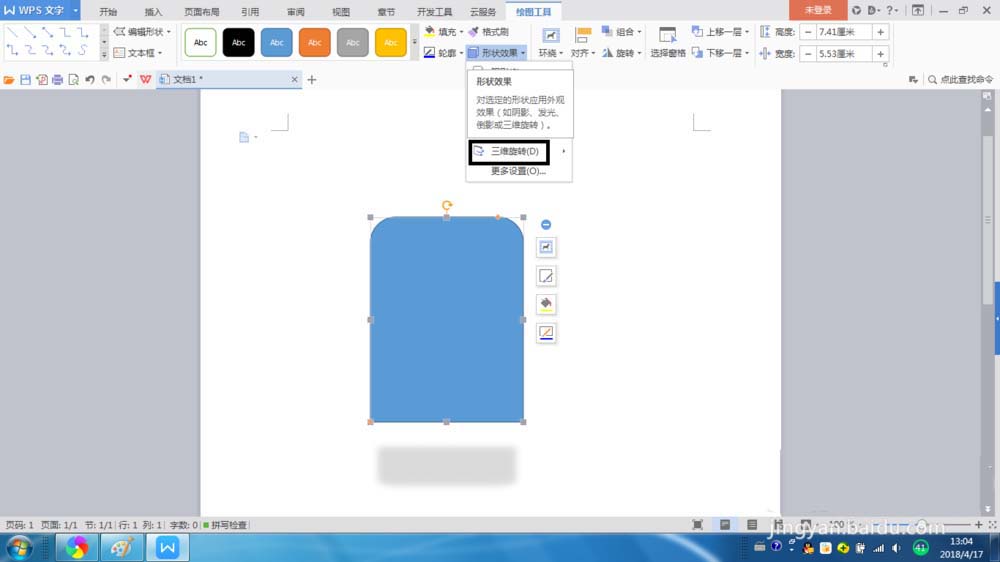Decrease width with the minus button
This screenshot has height=562, width=1000.
click(808, 54)
